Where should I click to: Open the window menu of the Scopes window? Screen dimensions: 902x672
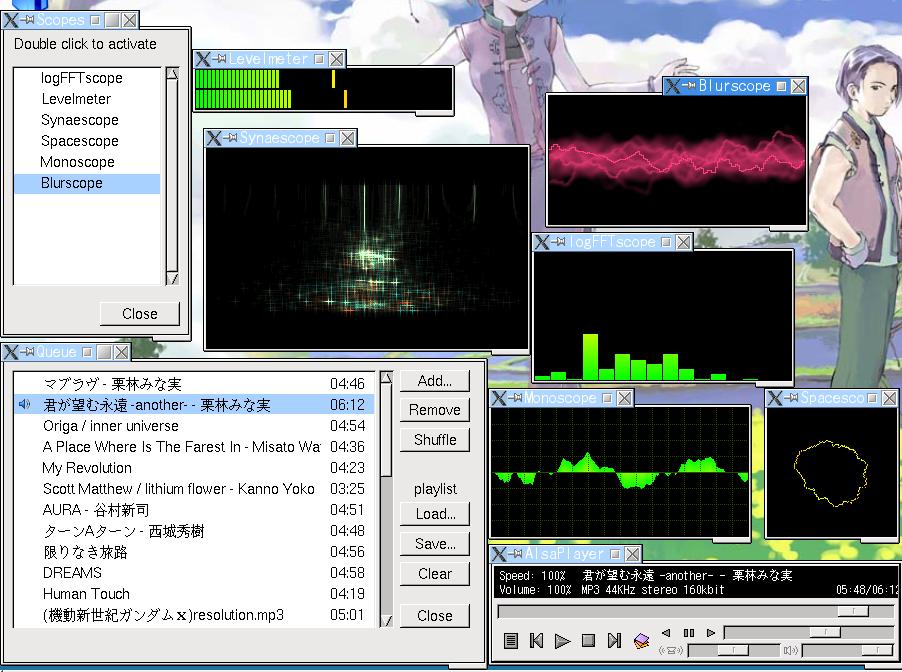tap(11, 20)
